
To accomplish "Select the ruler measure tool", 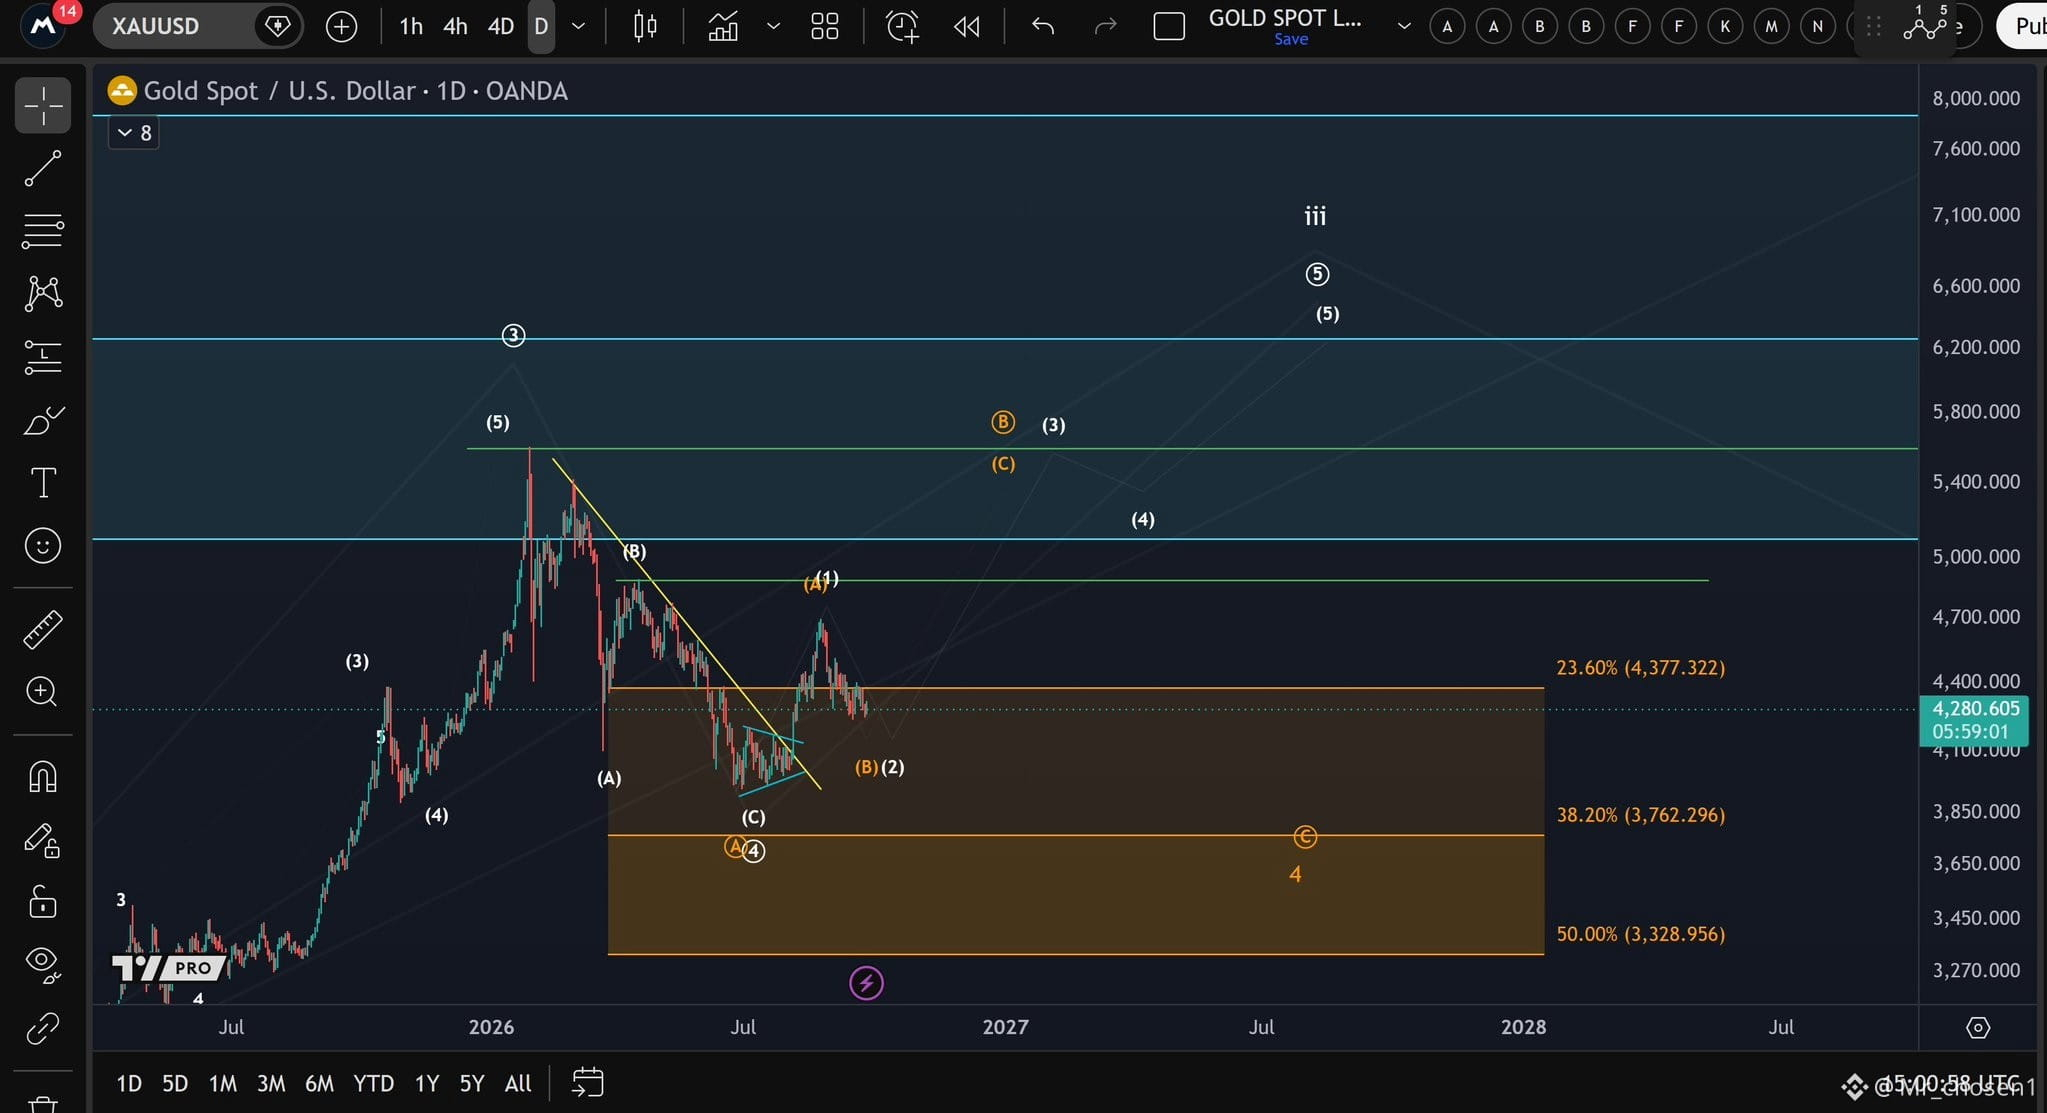I will 43,630.
